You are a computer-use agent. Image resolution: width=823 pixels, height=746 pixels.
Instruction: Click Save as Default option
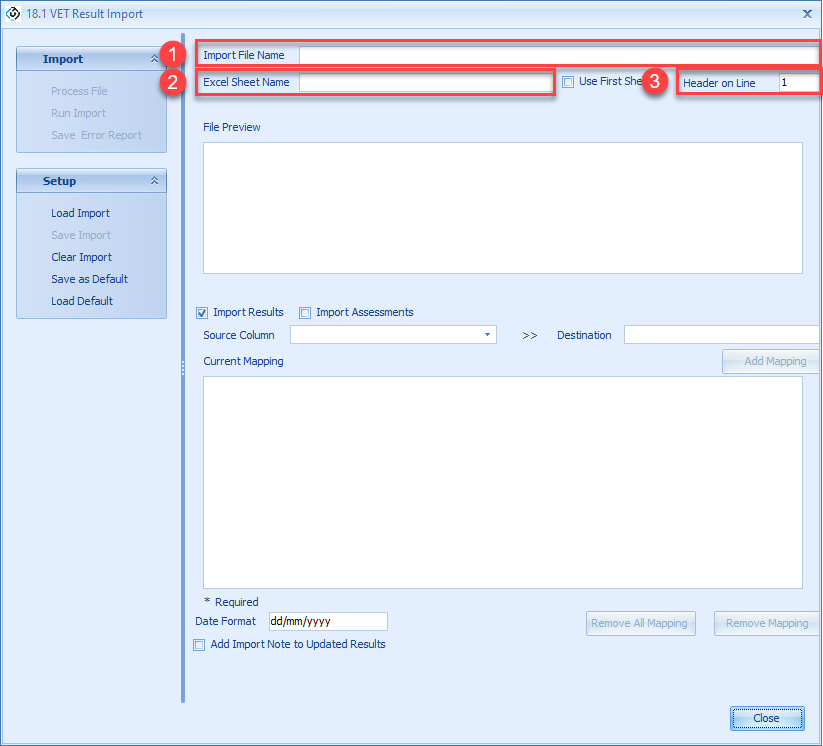[89, 279]
